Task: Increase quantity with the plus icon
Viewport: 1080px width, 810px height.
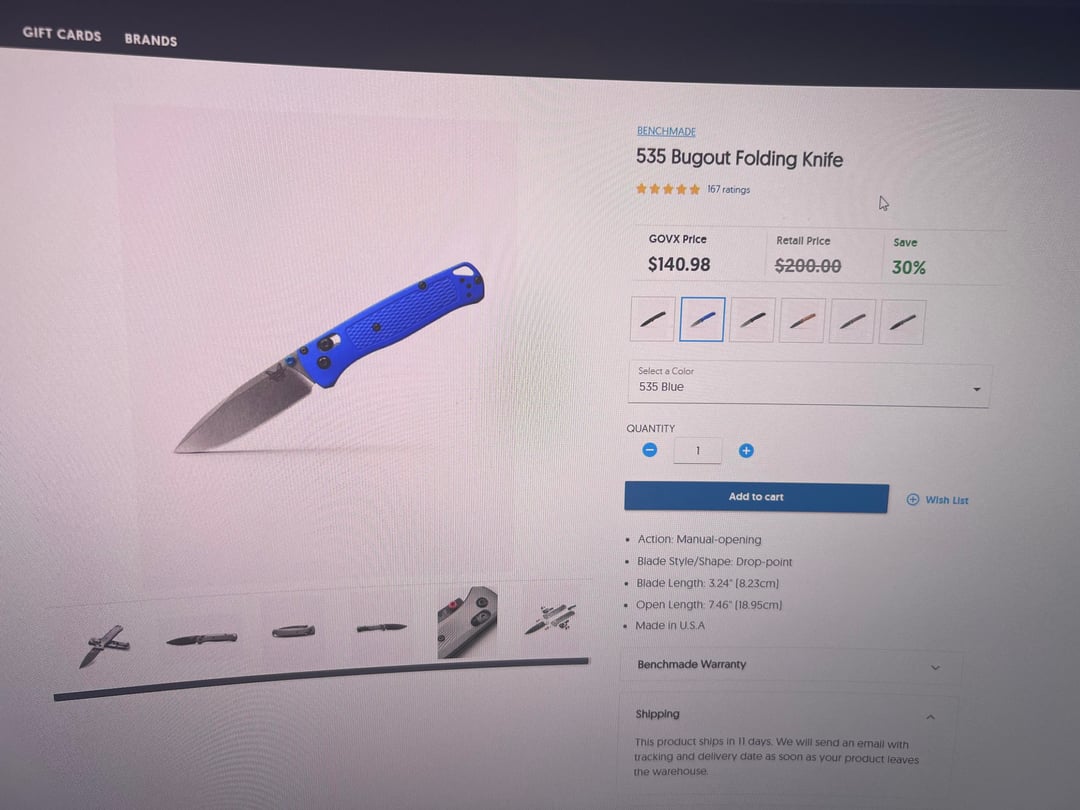Action: pyautogui.click(x=746, y=450)
